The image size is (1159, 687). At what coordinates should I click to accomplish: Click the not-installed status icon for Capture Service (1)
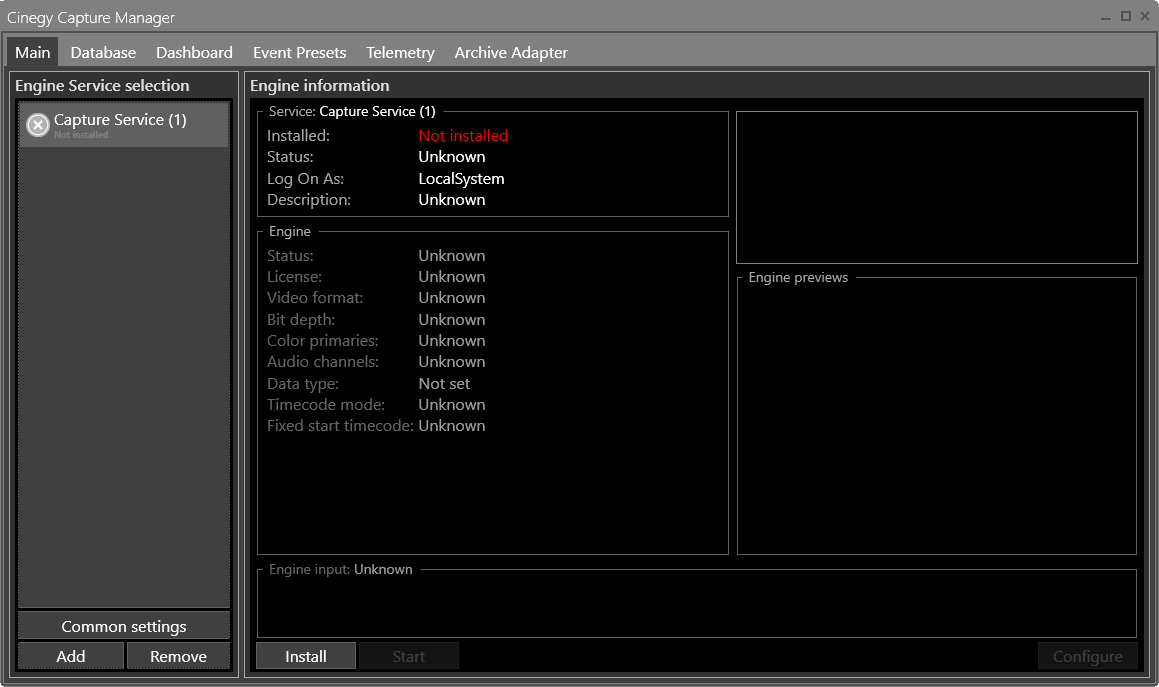pyautogui.click(x=38, y=125)
